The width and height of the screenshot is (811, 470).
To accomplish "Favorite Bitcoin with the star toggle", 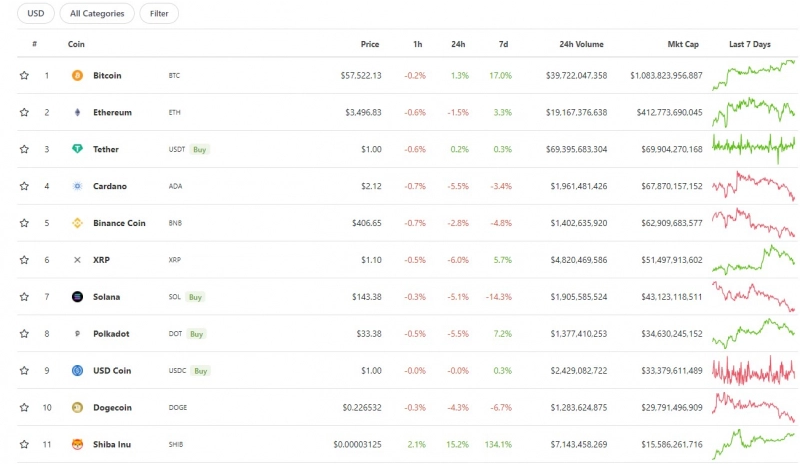I will (24, 75).
